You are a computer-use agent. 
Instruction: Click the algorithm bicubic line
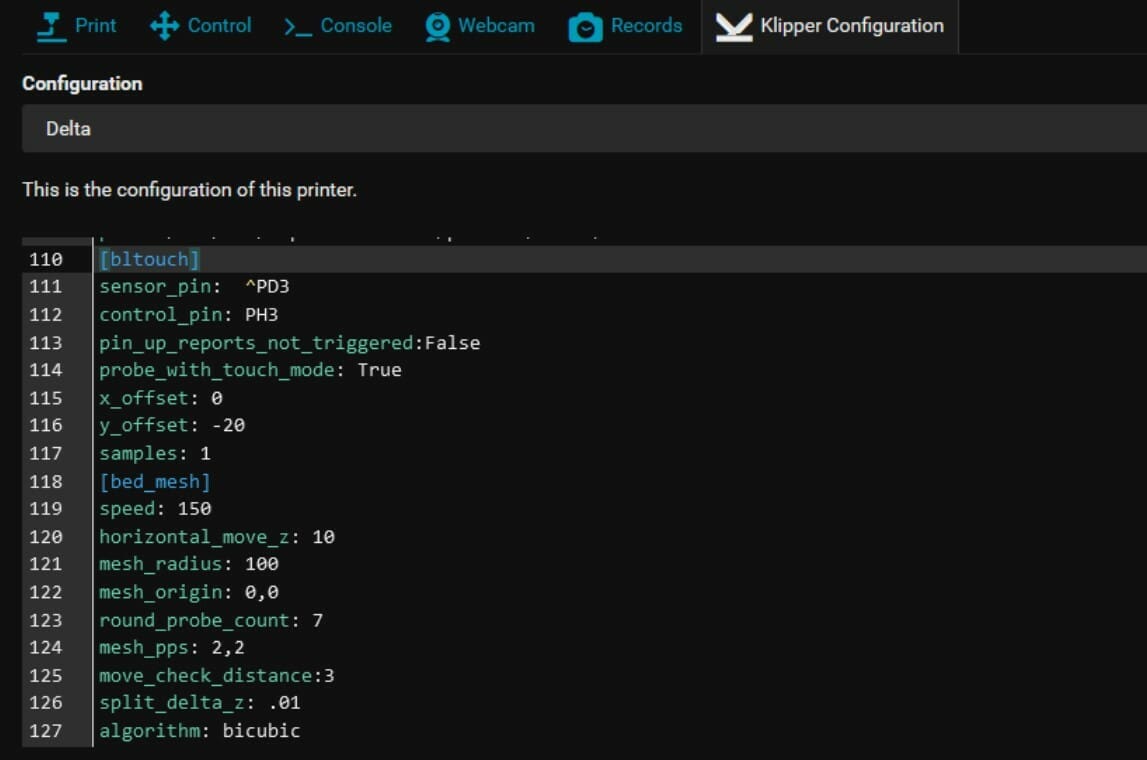pyautogui.click(x=200, y=731)
